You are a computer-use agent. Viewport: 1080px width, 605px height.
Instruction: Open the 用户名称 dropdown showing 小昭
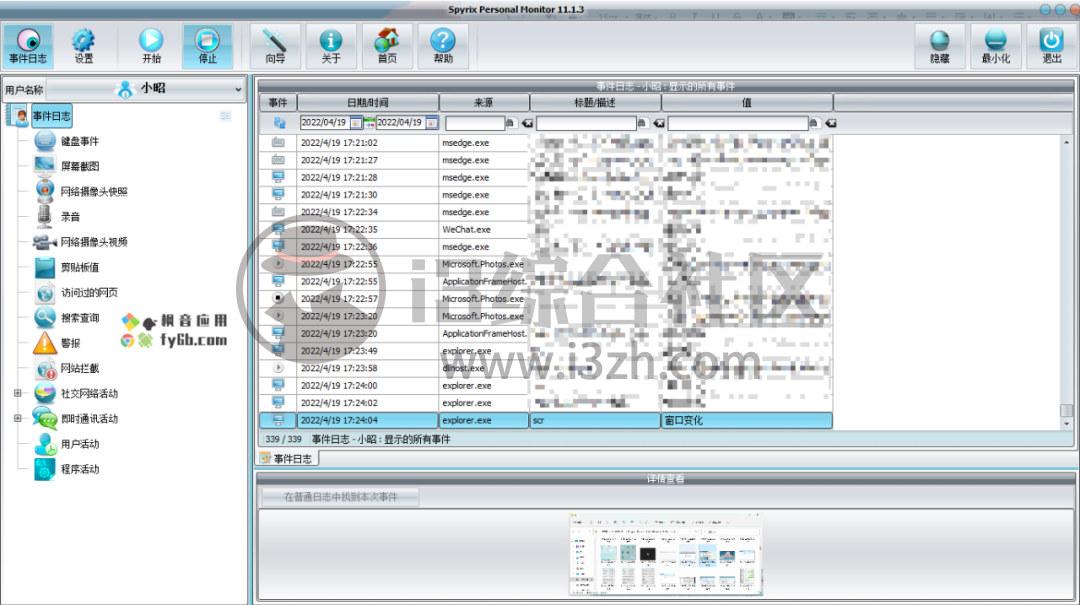click(145, 89)
